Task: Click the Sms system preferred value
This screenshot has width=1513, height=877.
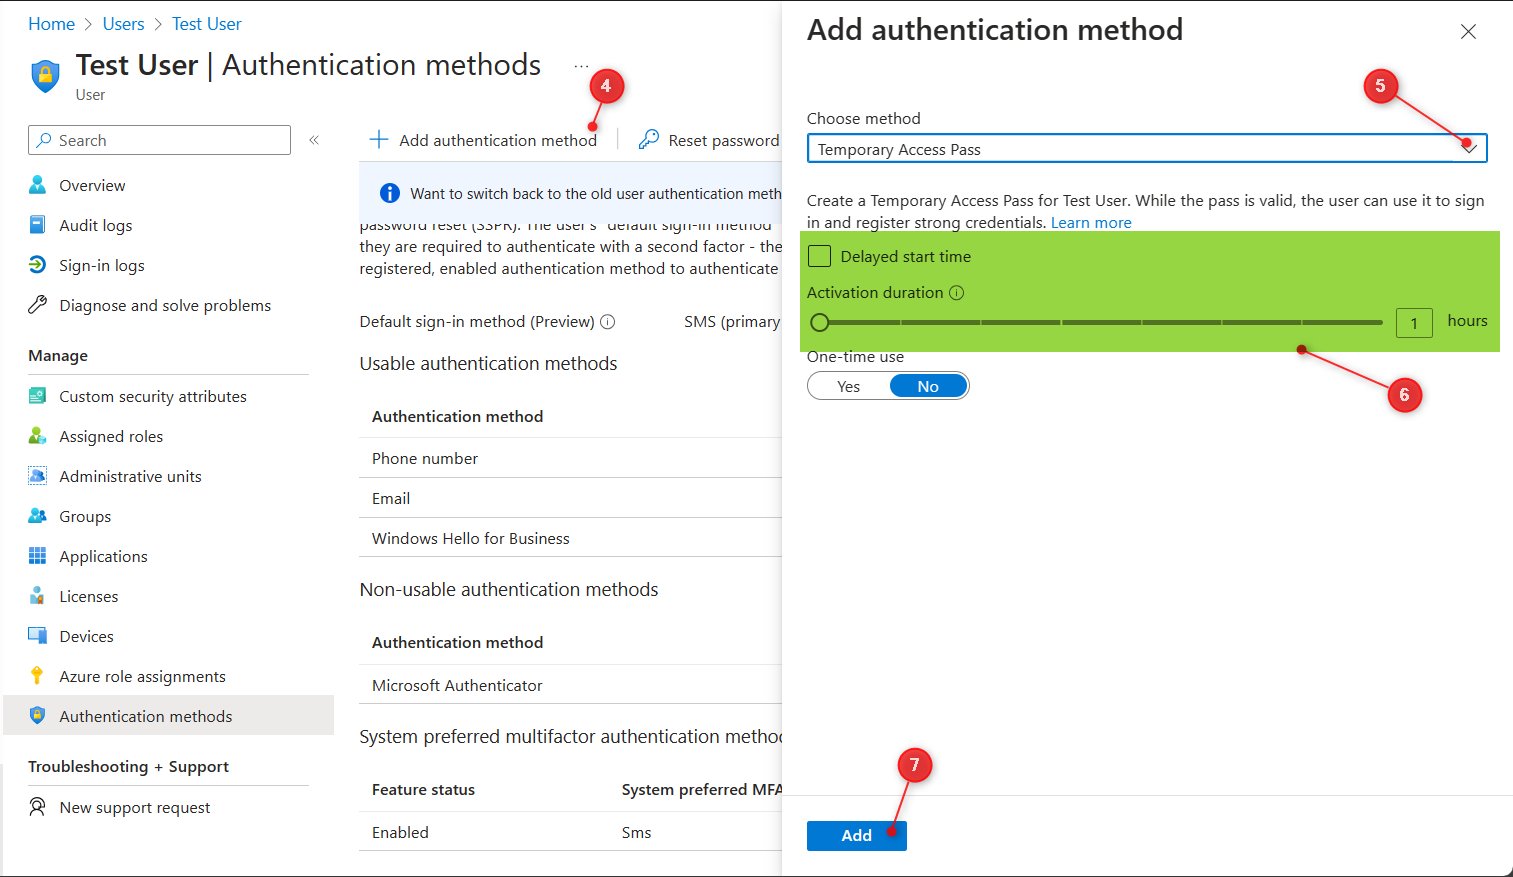Action: [636, 832]
